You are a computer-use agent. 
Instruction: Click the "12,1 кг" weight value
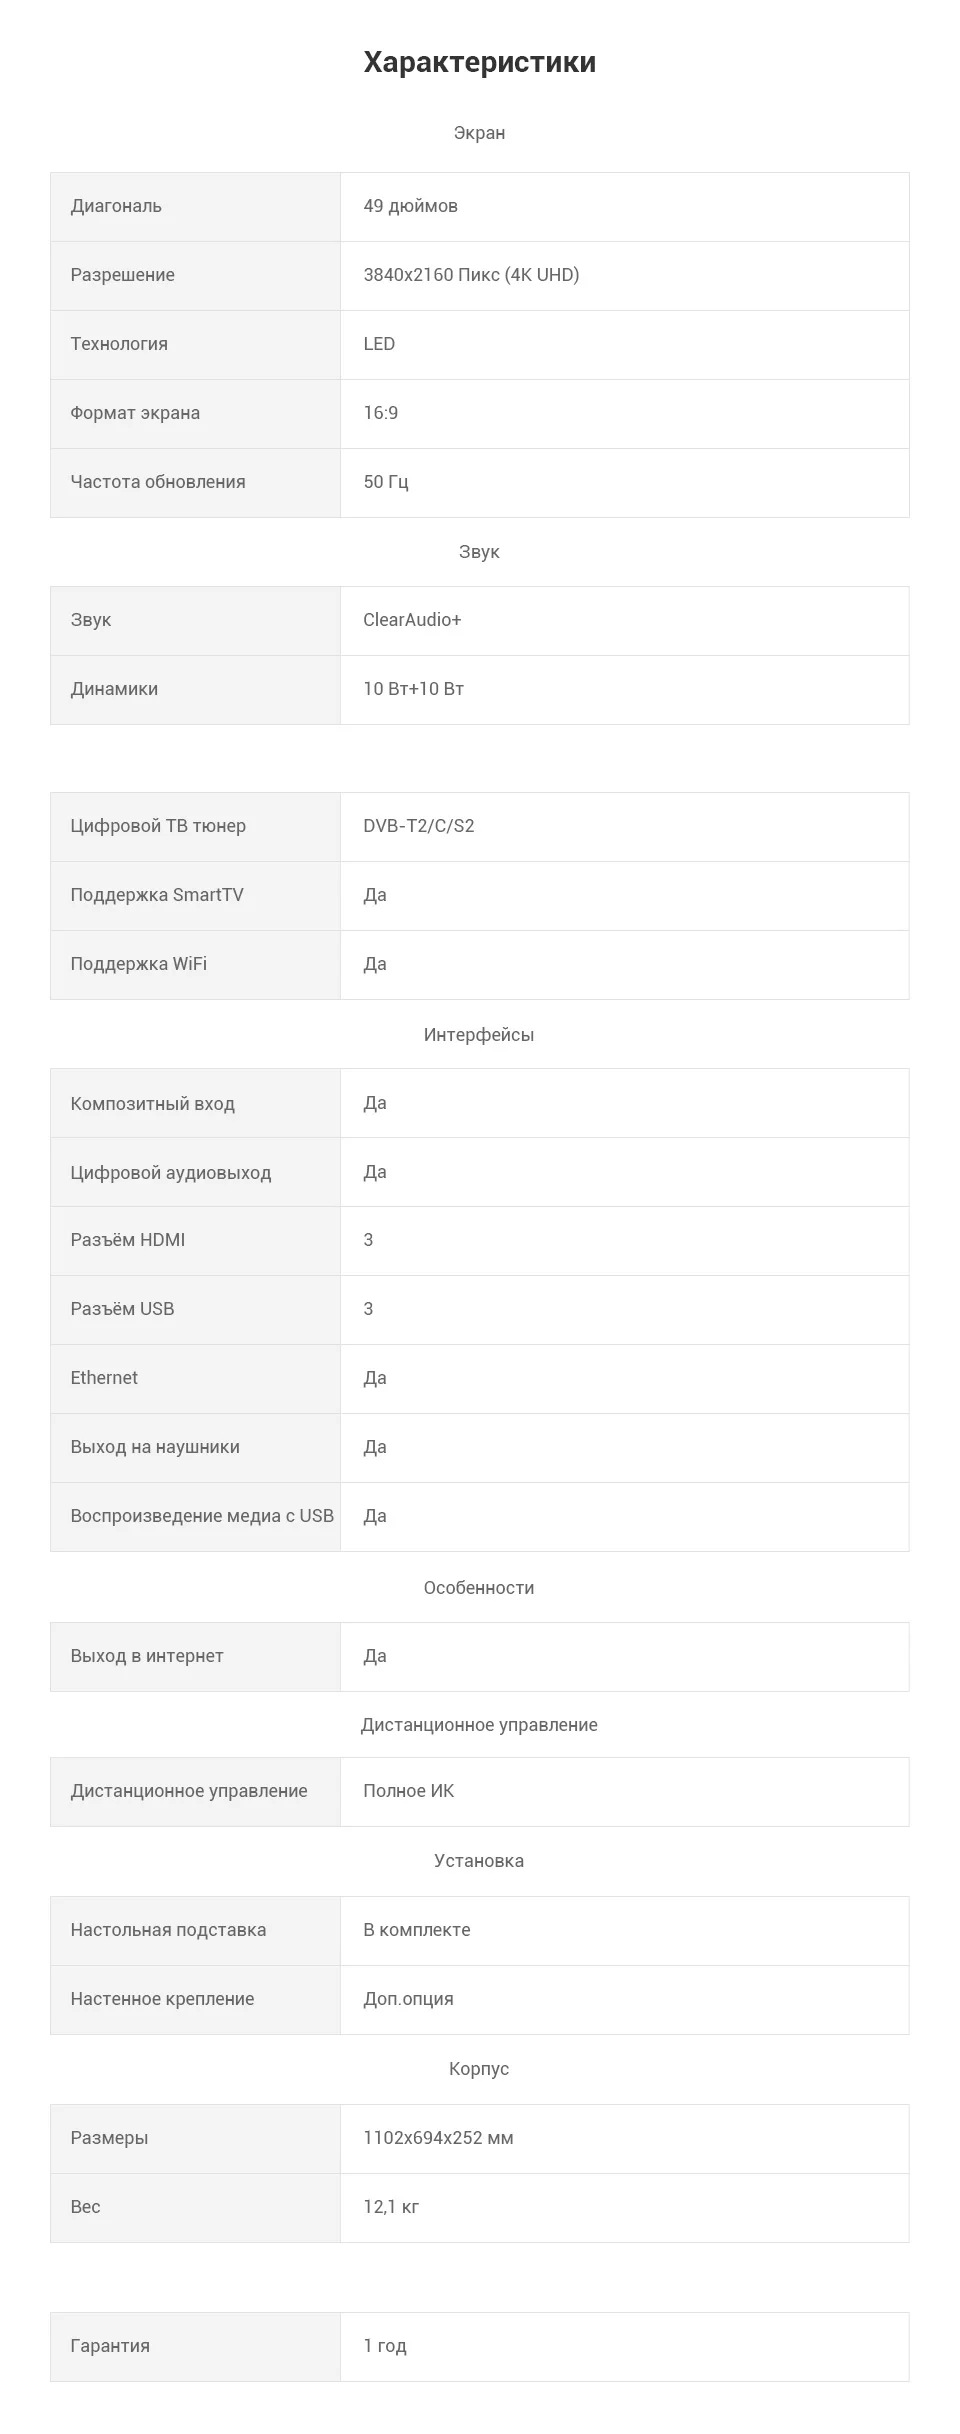pyautogui.click(x=391, y=2207)
